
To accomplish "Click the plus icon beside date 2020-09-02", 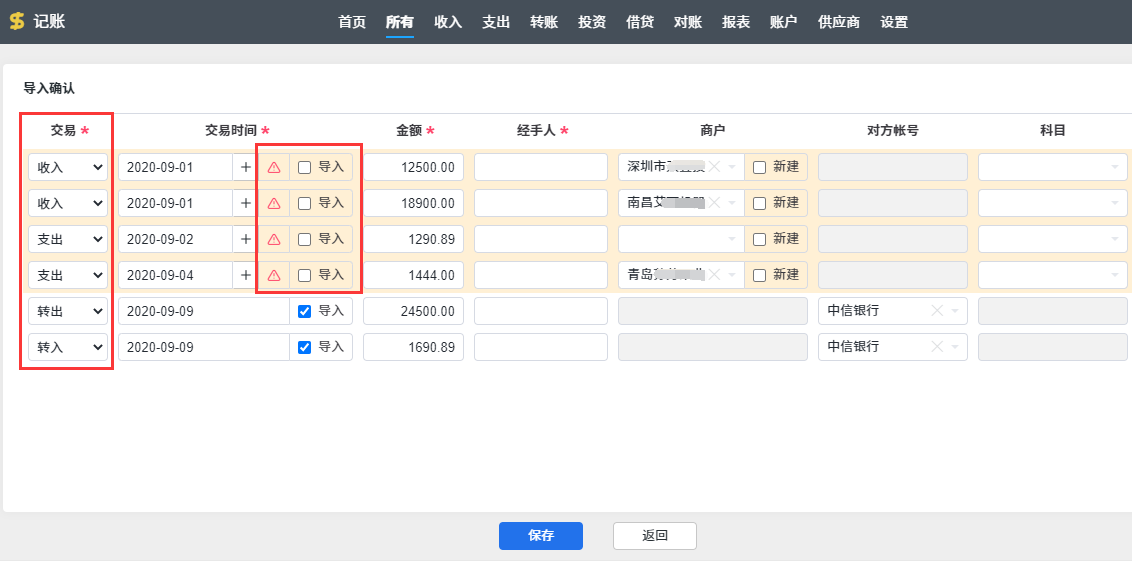I will (246, 239).
